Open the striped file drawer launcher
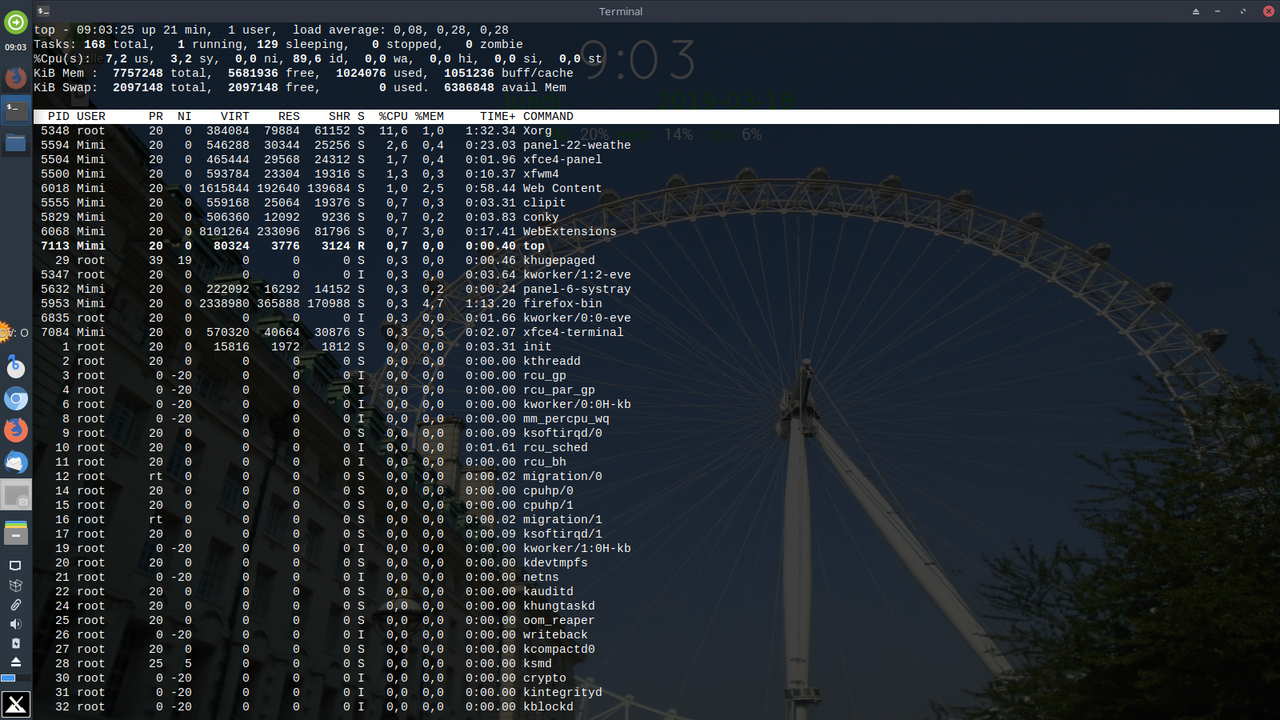 point(15,531)
